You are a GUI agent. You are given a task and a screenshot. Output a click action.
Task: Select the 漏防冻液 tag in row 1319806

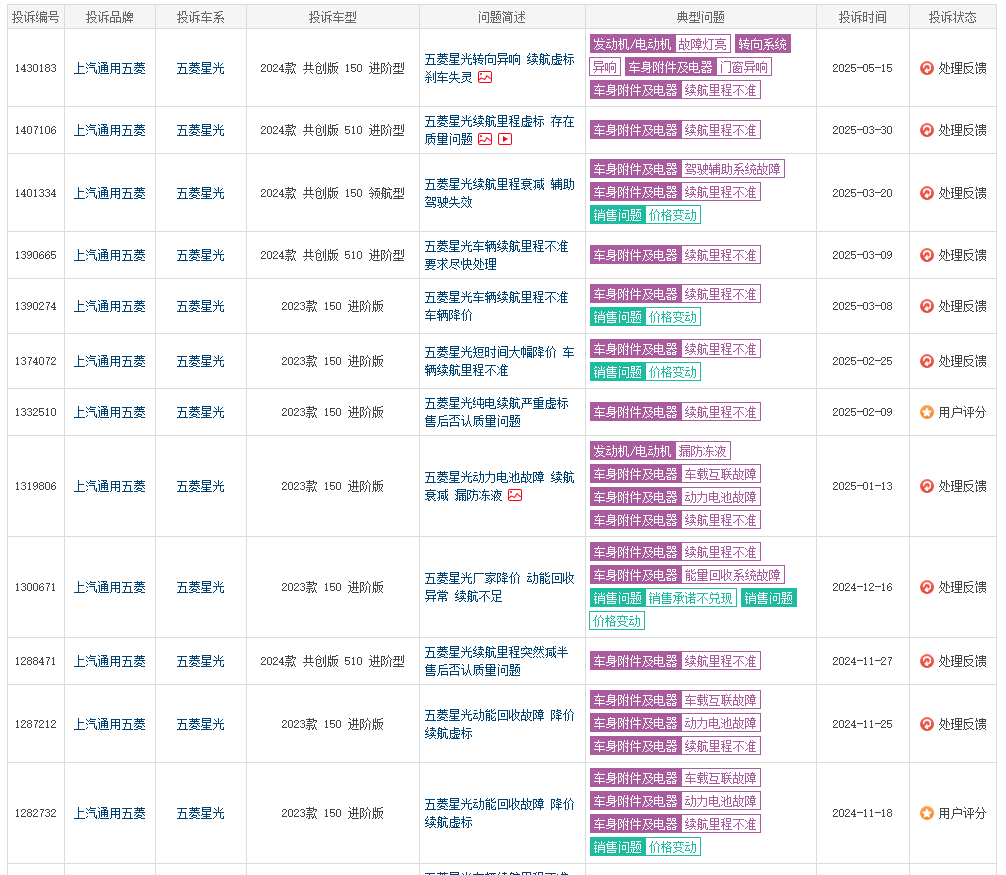click(703, 452)
